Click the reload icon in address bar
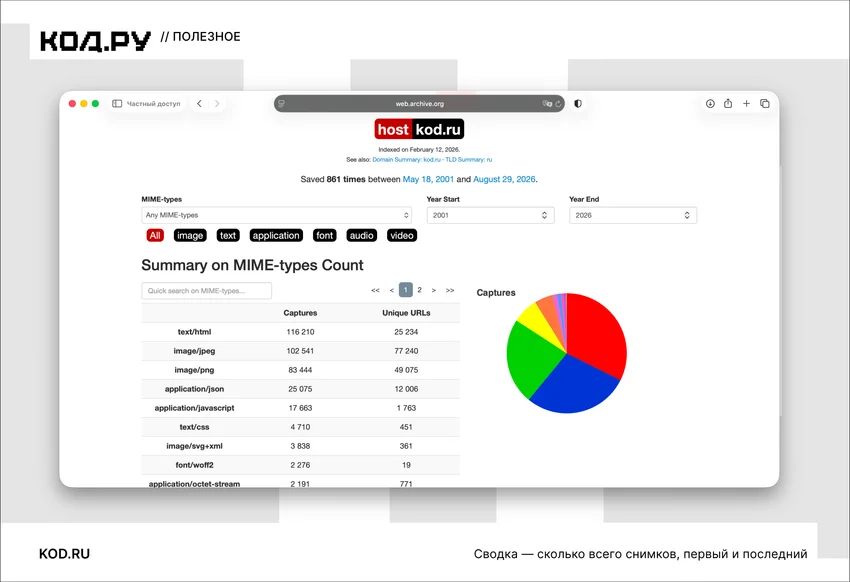 (558, 104)
